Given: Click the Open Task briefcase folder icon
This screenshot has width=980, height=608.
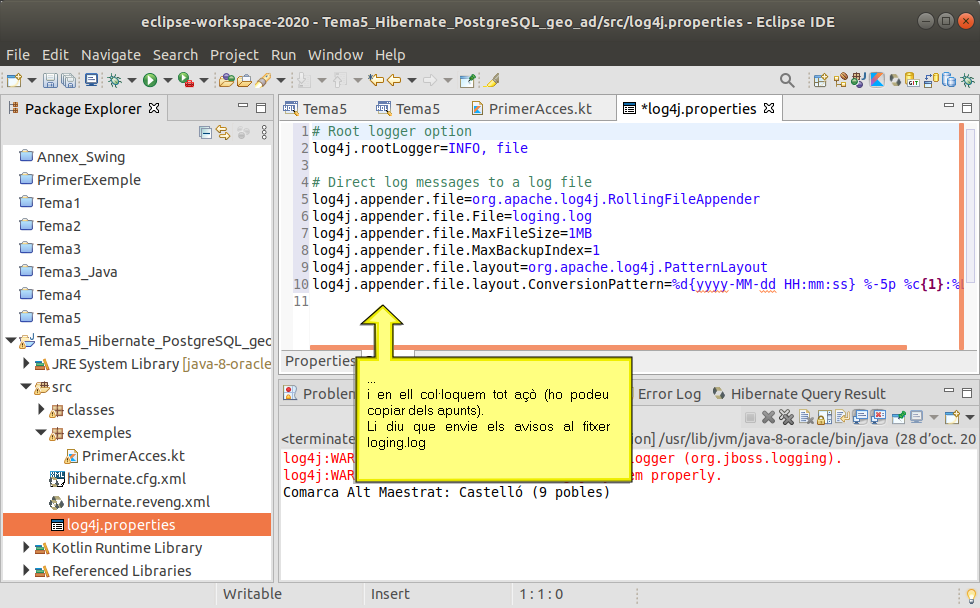Looking at the screenshot, I should pos(244,80).
